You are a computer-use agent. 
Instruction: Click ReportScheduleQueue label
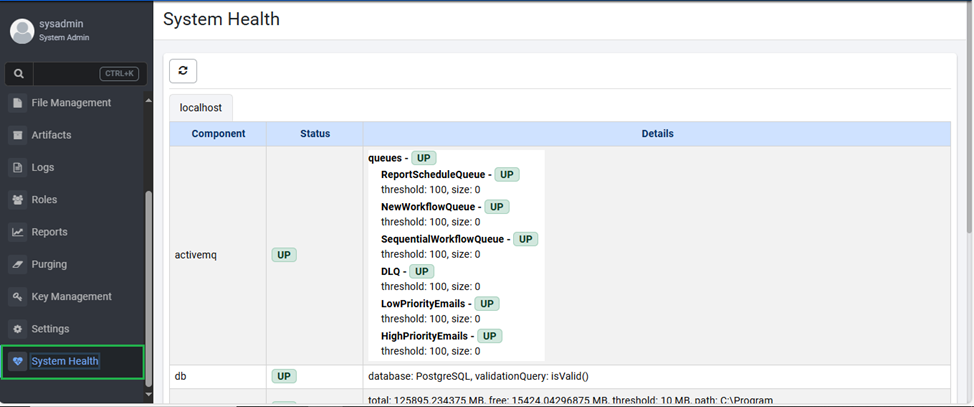click(x=433, y=175)
